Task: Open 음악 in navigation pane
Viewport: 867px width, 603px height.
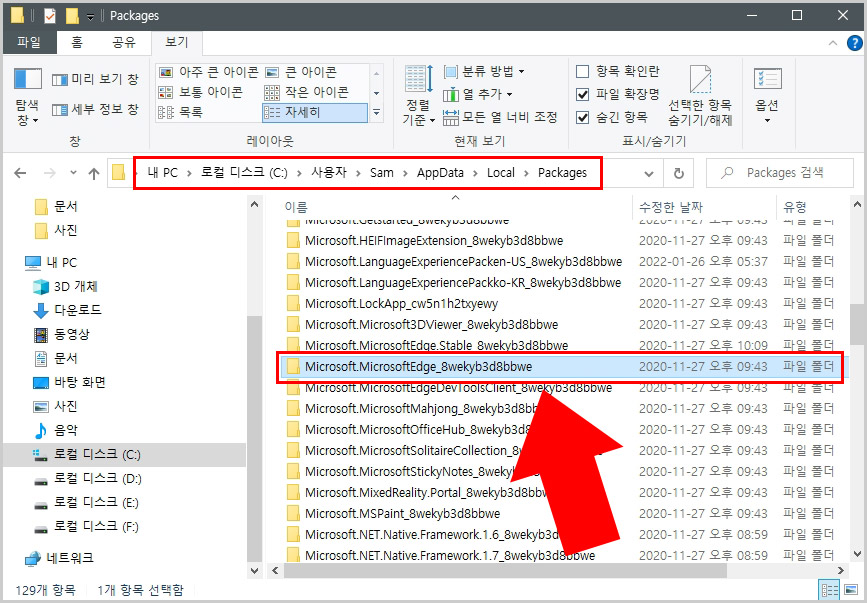Action: (x=55, y=430)
